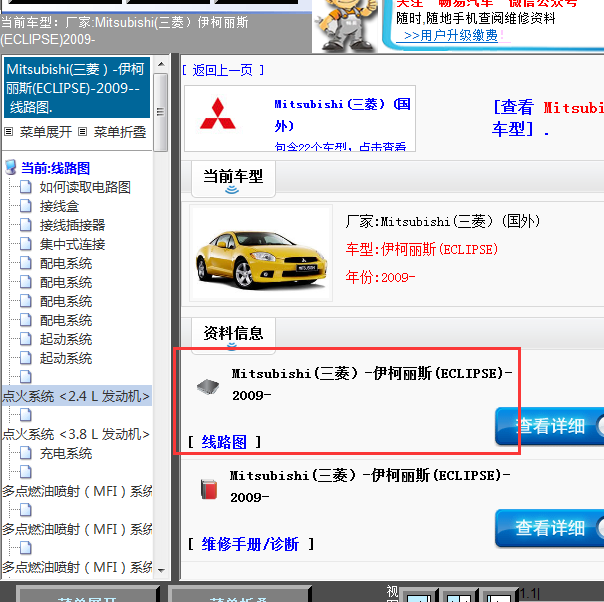Switch to the 当前车型 tab
The height and width of the screenshot is (602, 604).
233,179
